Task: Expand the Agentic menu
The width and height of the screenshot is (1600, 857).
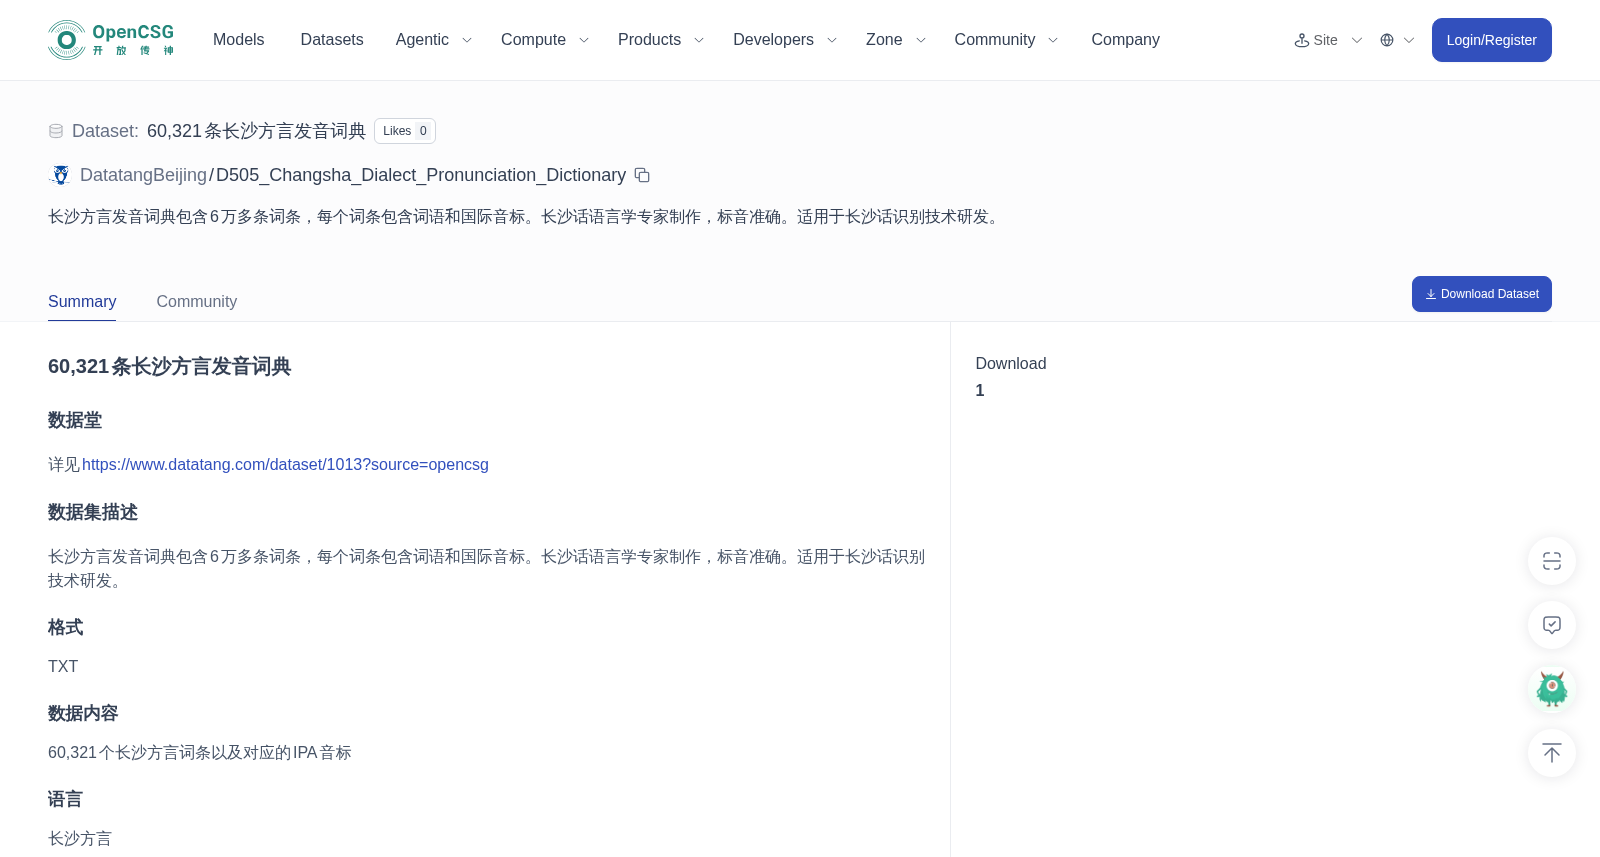Action: point(433,40)
